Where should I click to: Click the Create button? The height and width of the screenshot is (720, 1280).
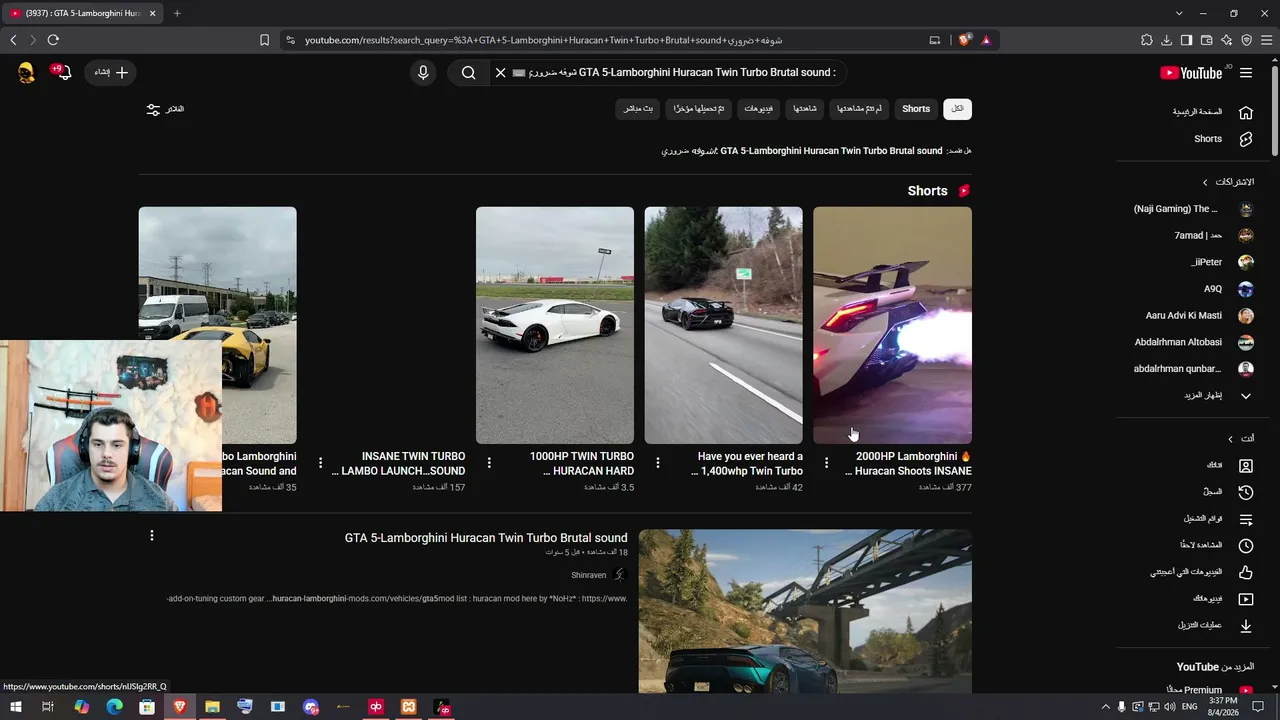tap(111, 73)
